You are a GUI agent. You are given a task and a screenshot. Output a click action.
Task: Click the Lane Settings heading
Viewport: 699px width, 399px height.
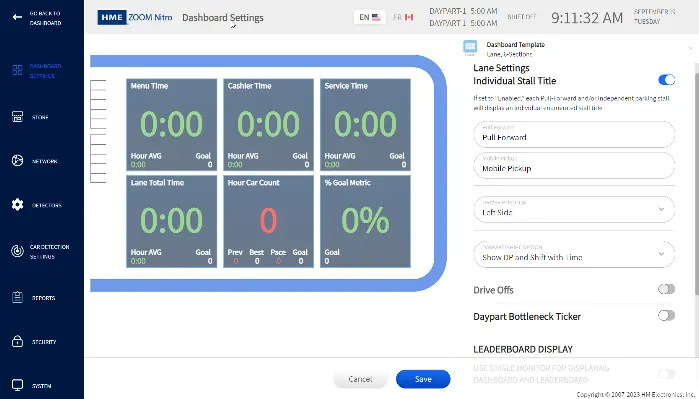click(501, 68)
